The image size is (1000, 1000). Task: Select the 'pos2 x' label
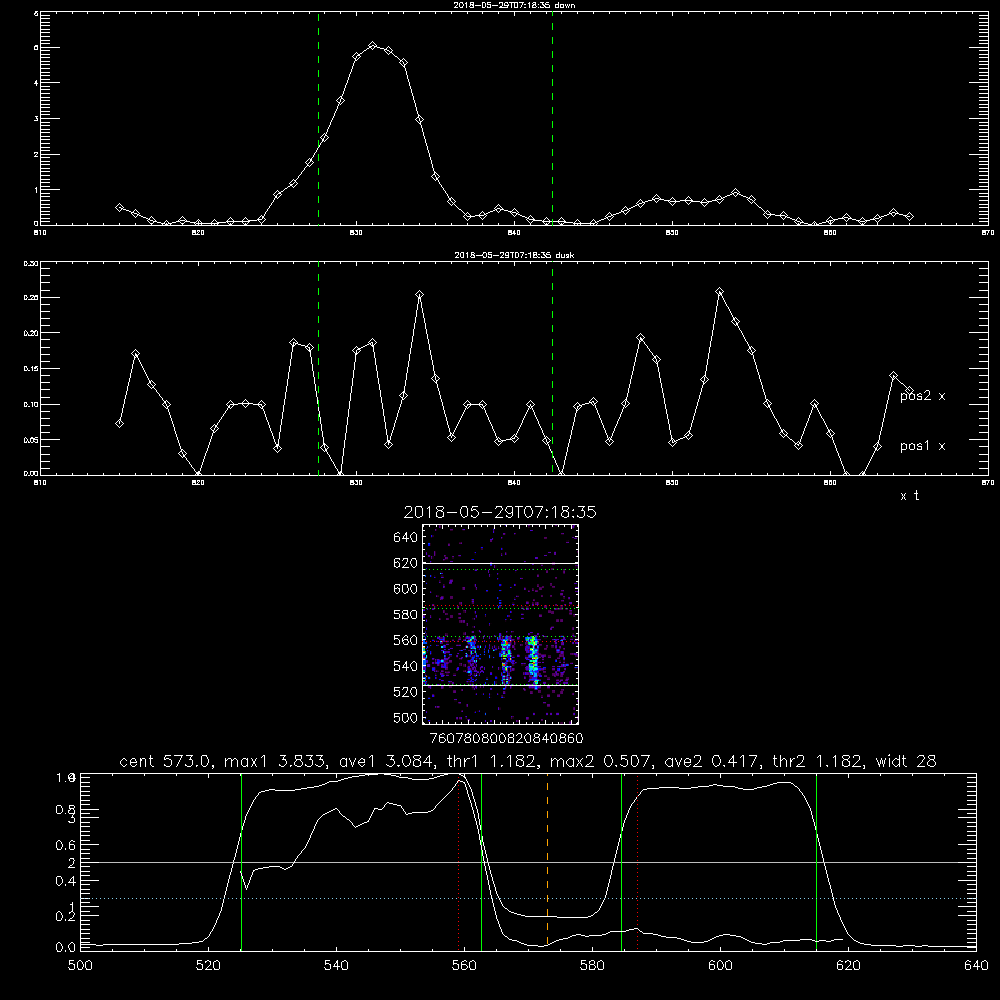(x=922, y=396)
